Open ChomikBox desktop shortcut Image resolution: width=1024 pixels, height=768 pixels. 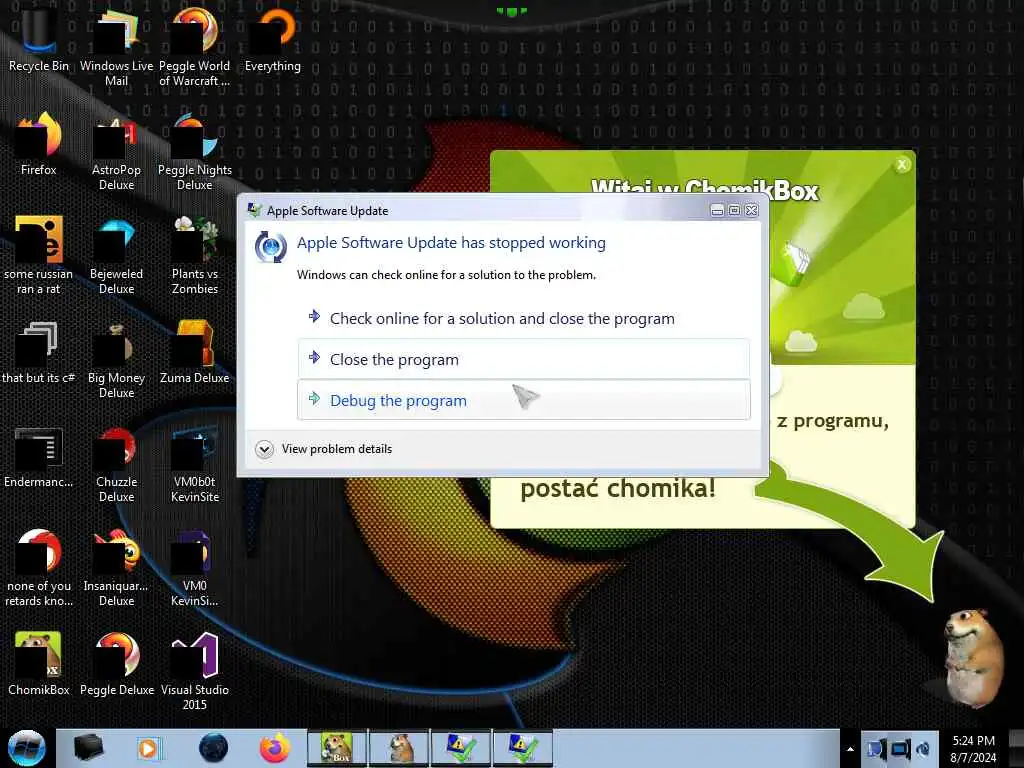point(38,663)
